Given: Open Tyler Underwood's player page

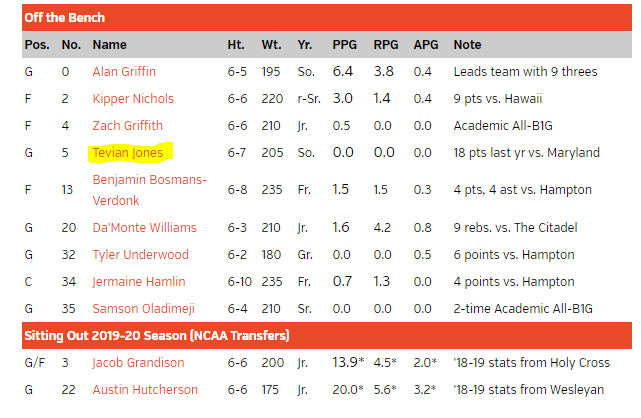Looking at the screenshot, I should click(x=139, y=255).
